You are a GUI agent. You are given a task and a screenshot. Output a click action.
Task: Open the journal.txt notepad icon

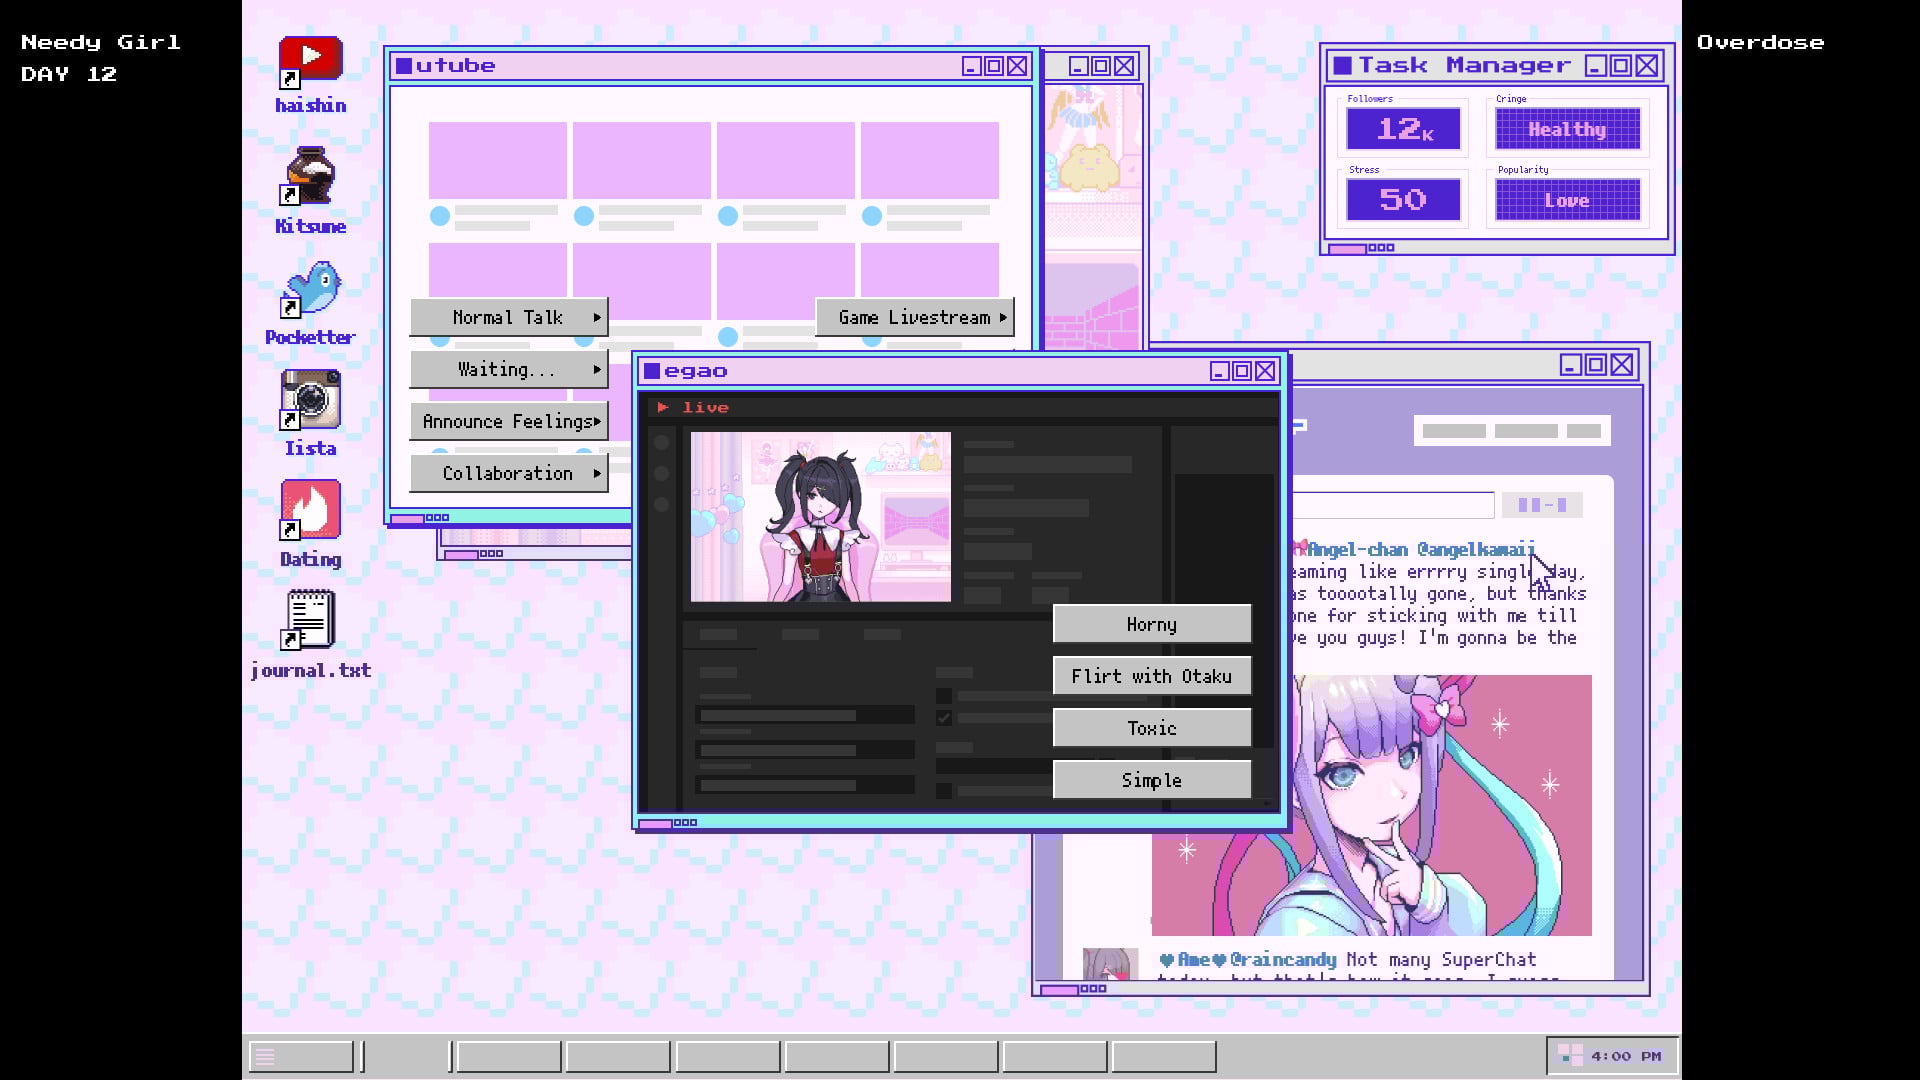tap(310, 620)
